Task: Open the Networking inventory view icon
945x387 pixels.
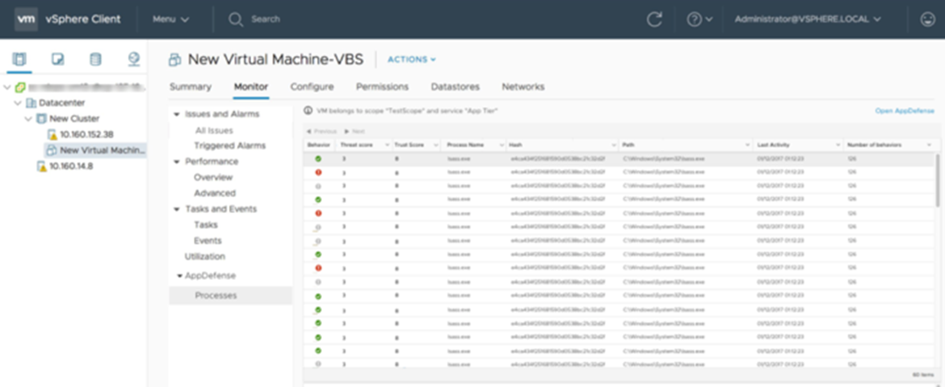Action: [x=134, y=58]
